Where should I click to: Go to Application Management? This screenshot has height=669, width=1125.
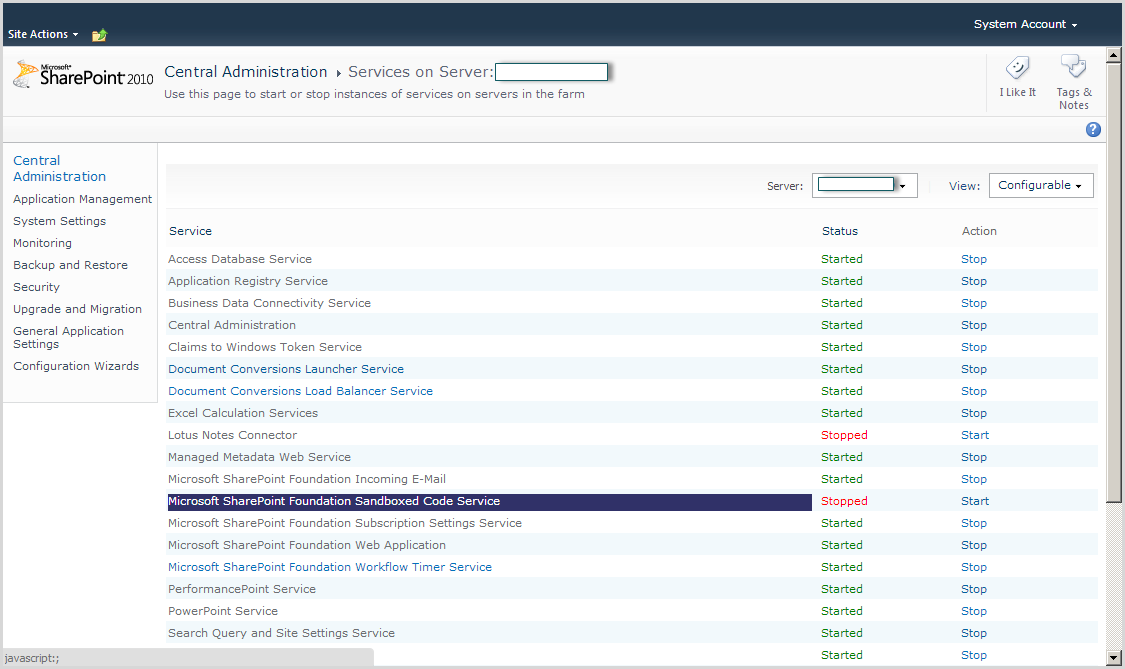click(83, 199)
